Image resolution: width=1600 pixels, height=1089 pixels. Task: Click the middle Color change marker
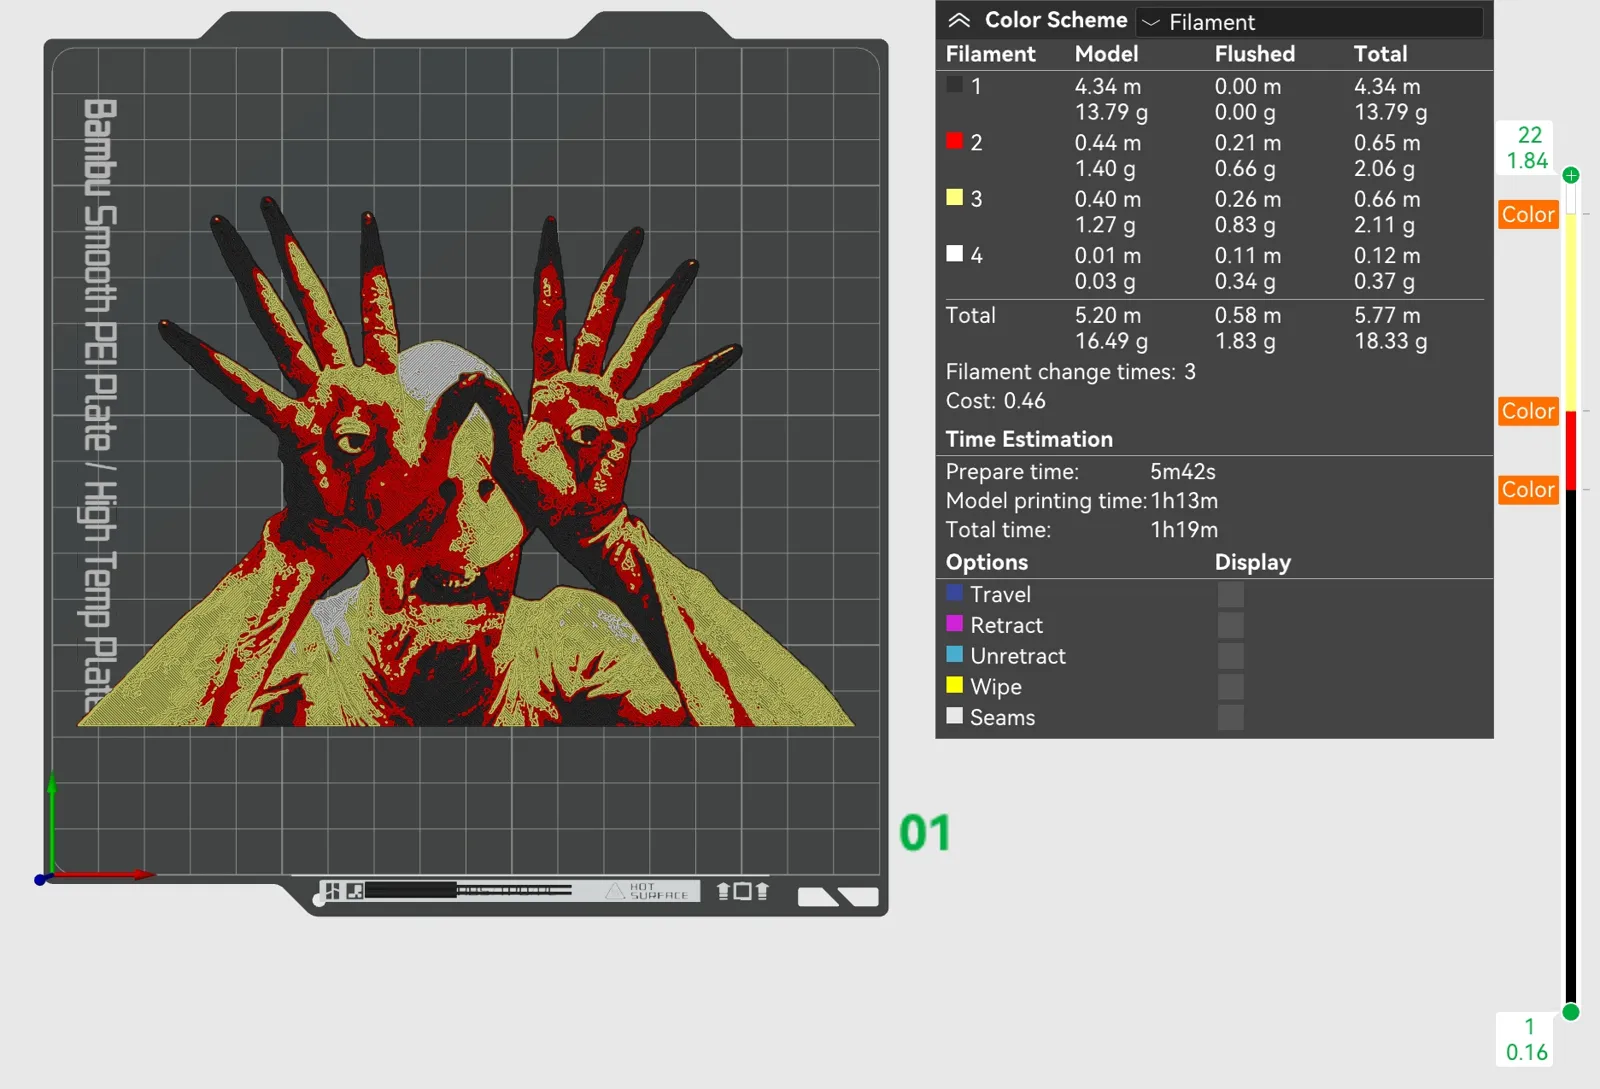click(1528, 411)
